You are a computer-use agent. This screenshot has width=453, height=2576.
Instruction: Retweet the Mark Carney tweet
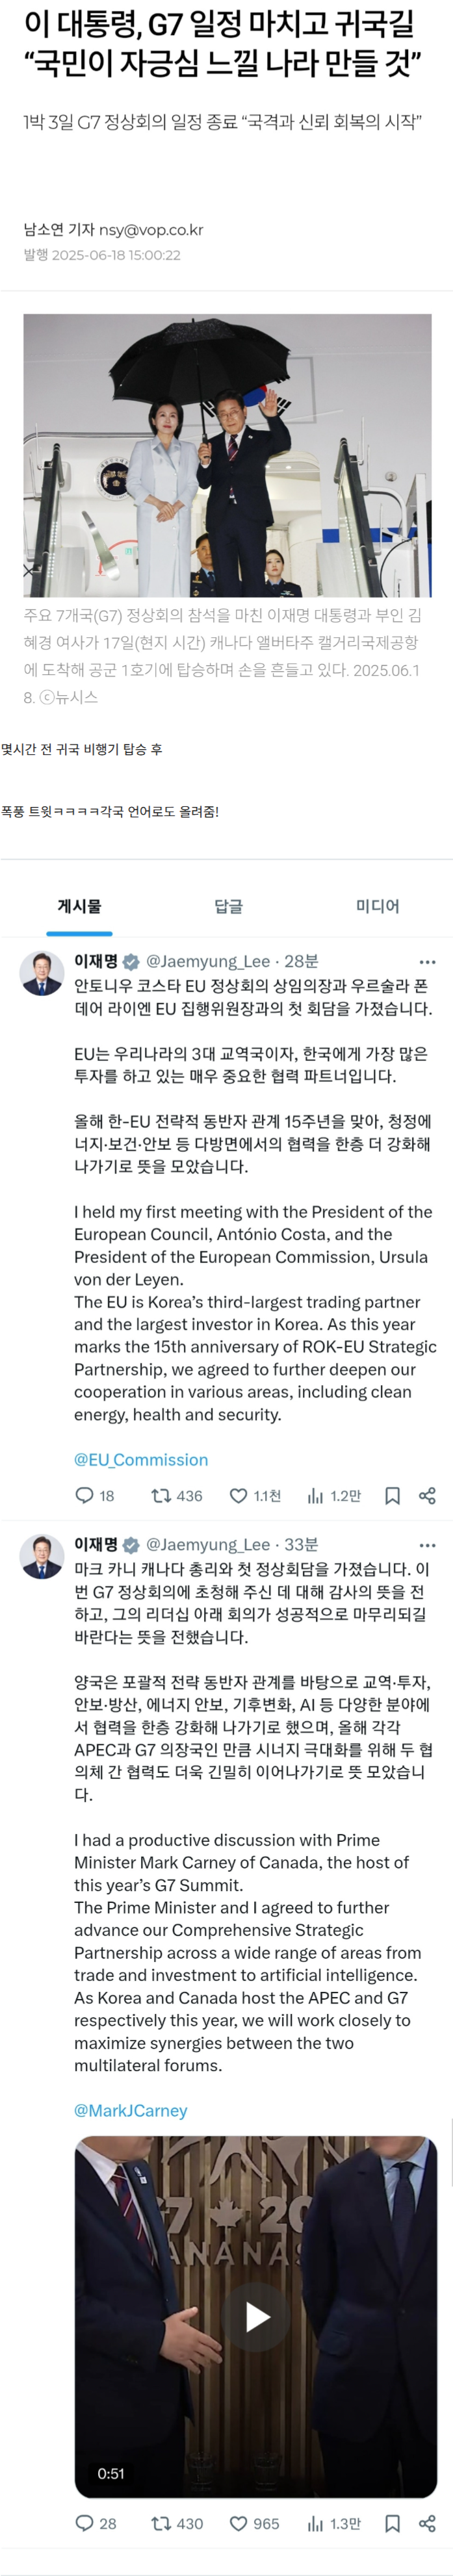[x=160, y=2523]
